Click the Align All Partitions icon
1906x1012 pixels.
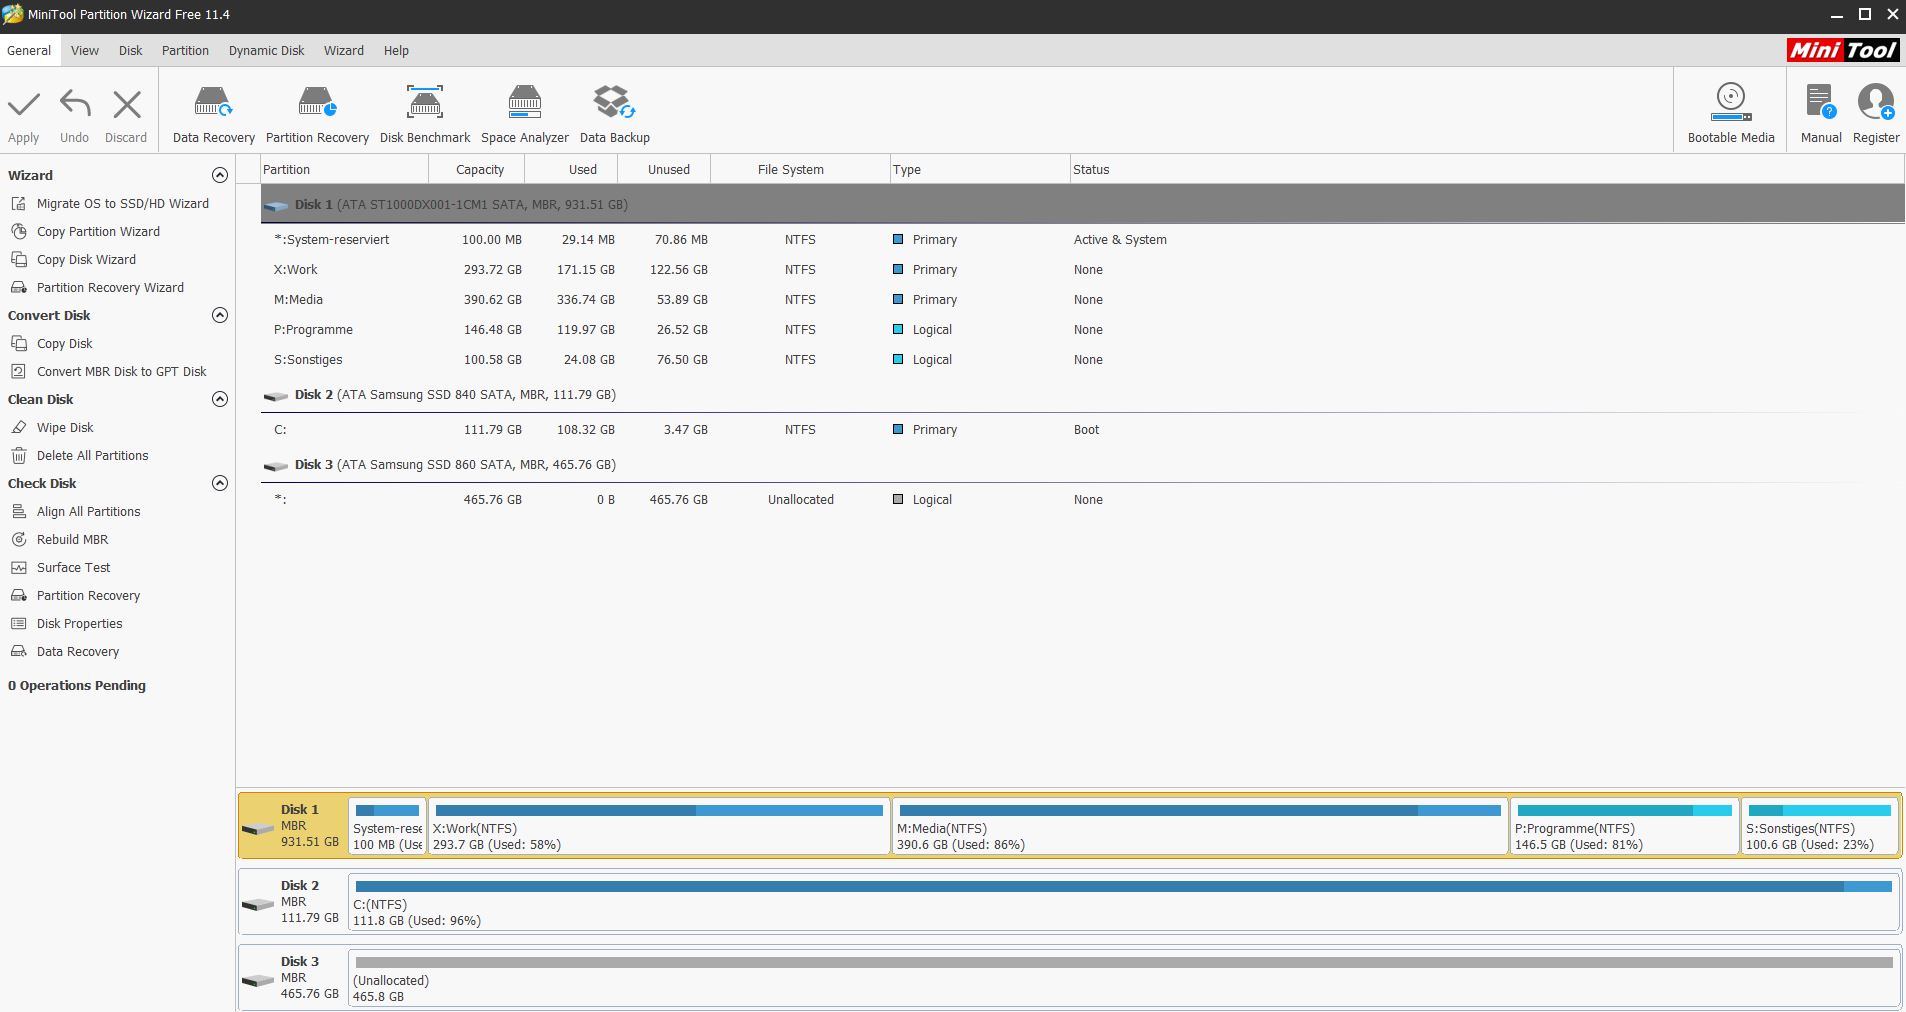[x=18, y=511]
